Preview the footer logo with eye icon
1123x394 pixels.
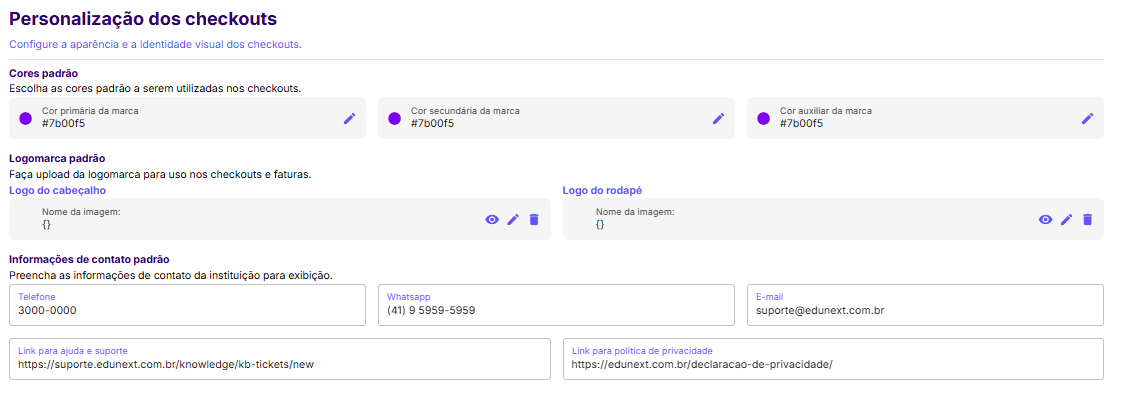pos(1046,219)
